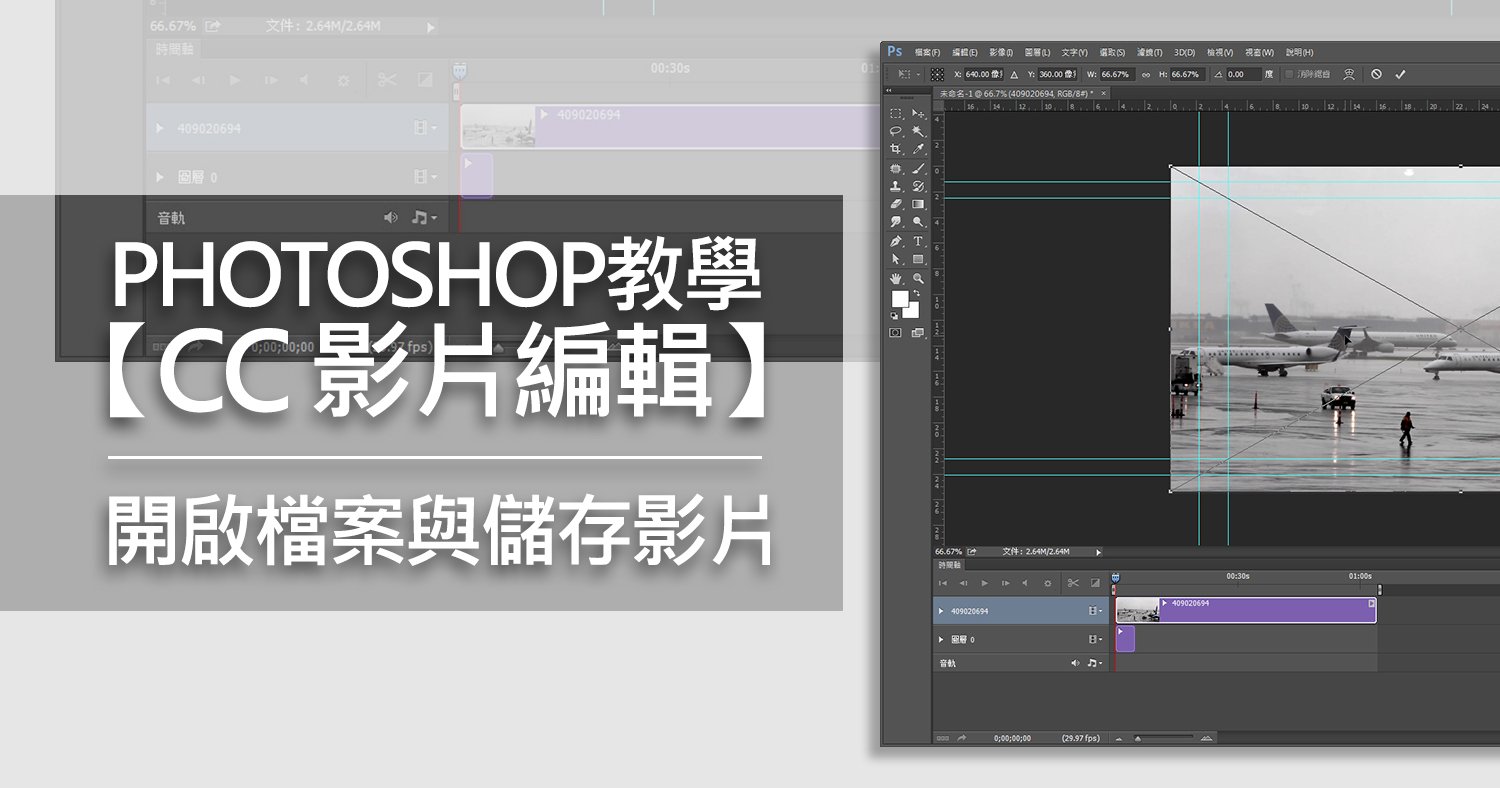Enable the 消除鋸齒 anti-alias checkbox
The image size is (1500, 788).
click(x=1288, y=74)
